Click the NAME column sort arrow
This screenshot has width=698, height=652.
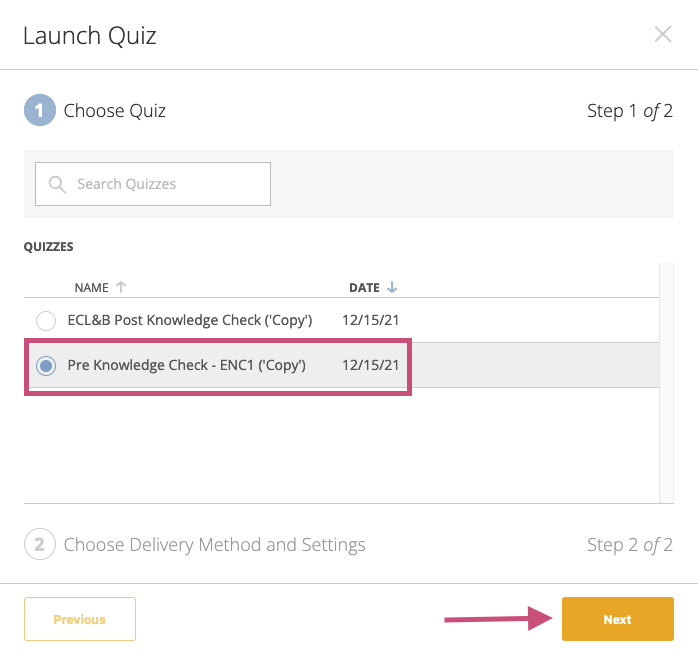(x=121, y=287)
